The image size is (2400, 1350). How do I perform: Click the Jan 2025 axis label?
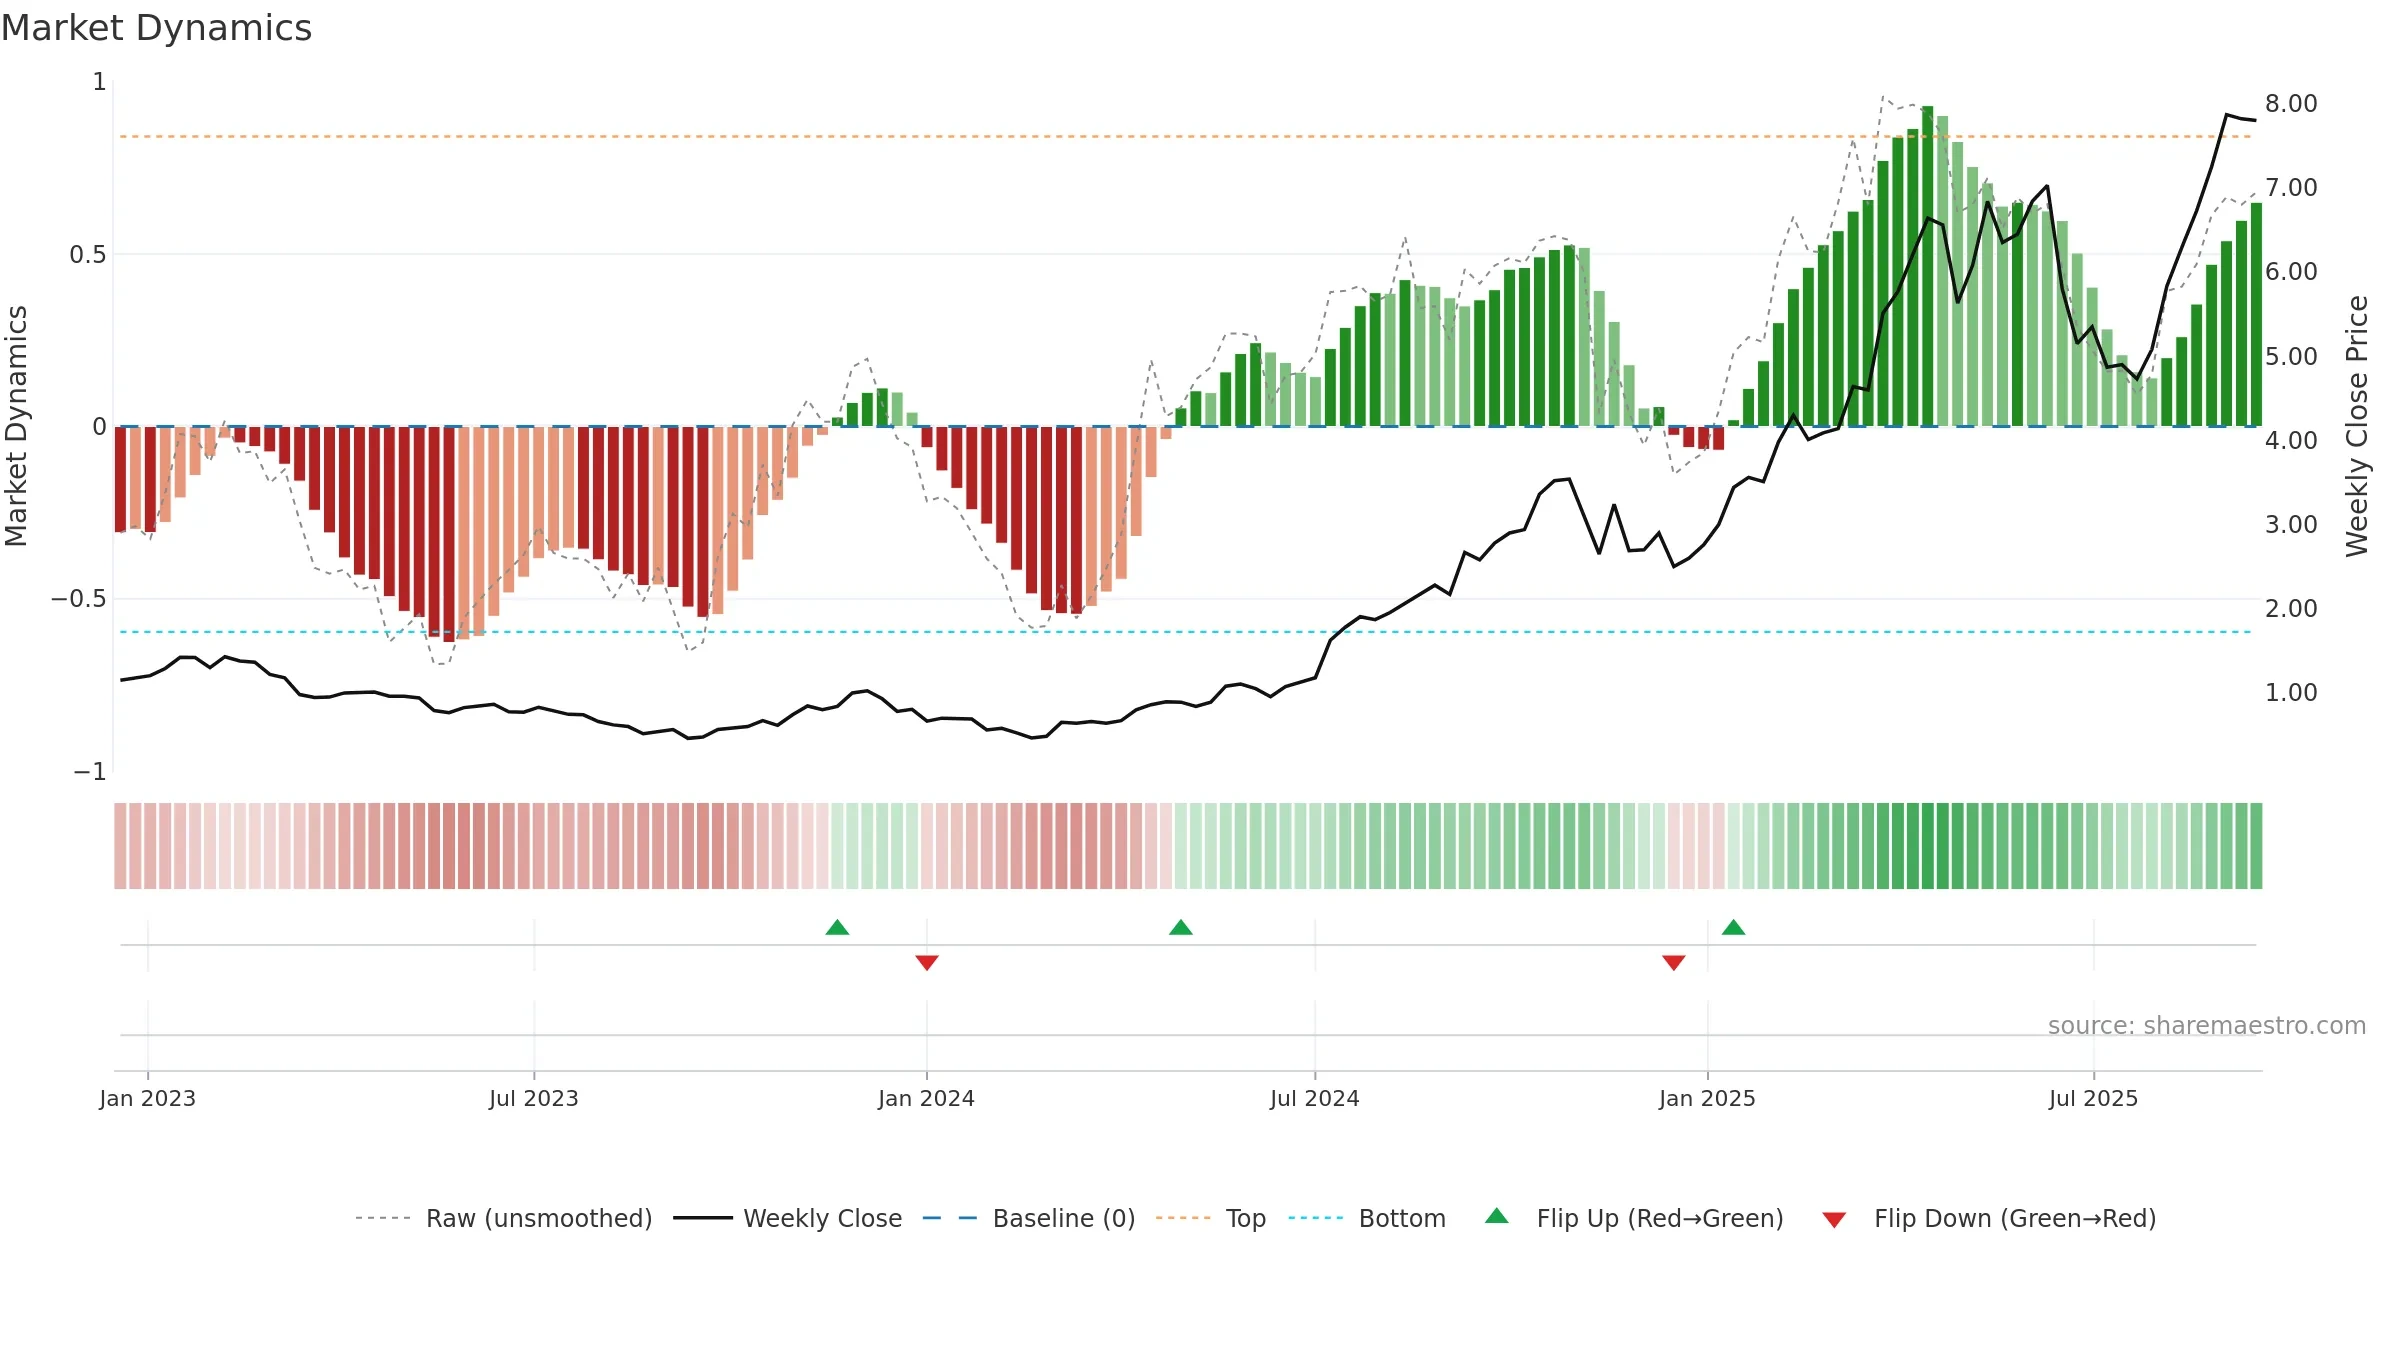[x=1708, y=1098]
